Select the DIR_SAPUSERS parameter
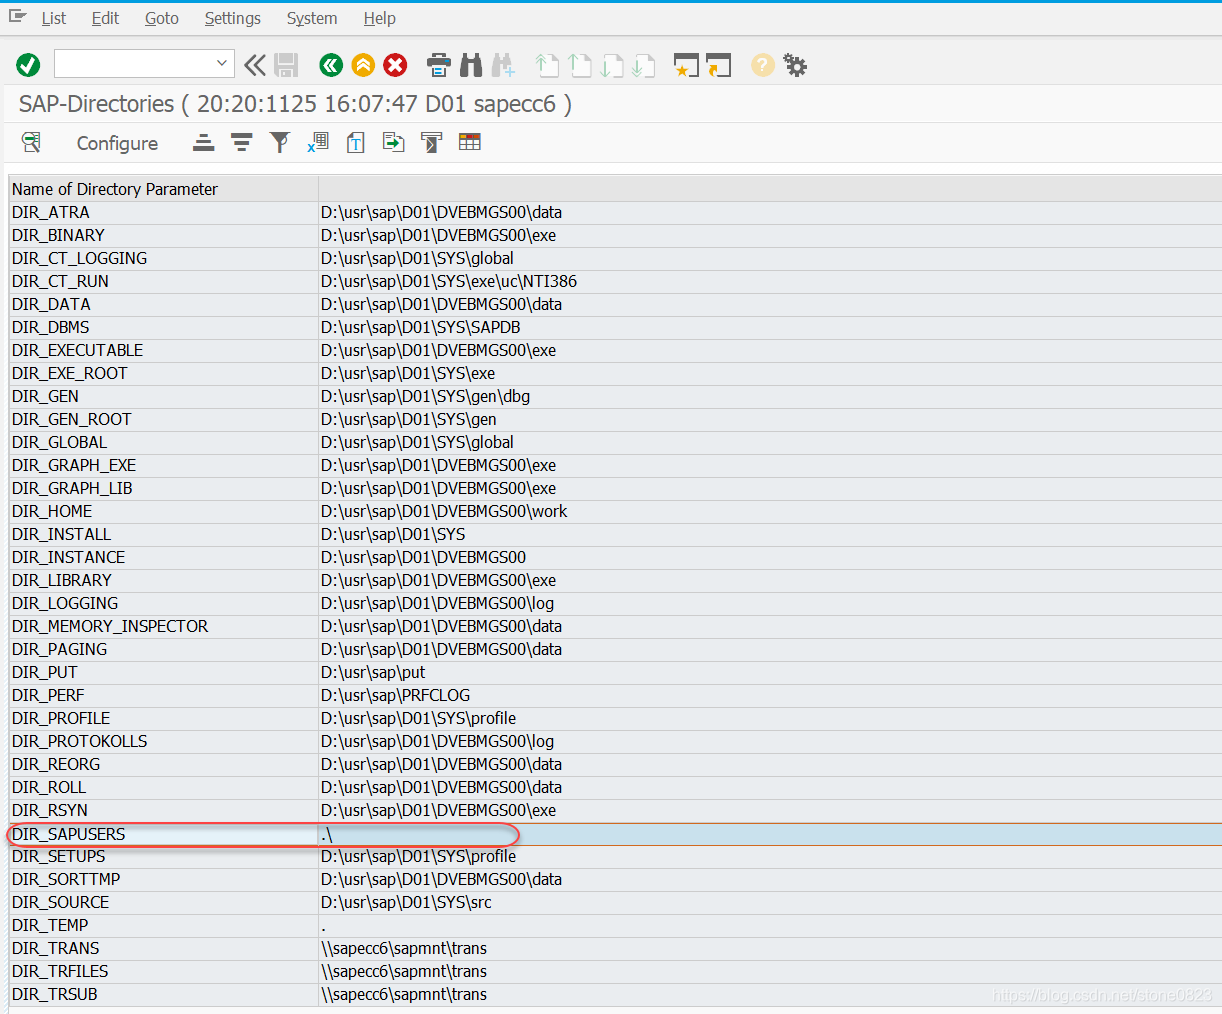This screenshot has height=1014, width=1222. pyautogui.click(x=69, y=834)
